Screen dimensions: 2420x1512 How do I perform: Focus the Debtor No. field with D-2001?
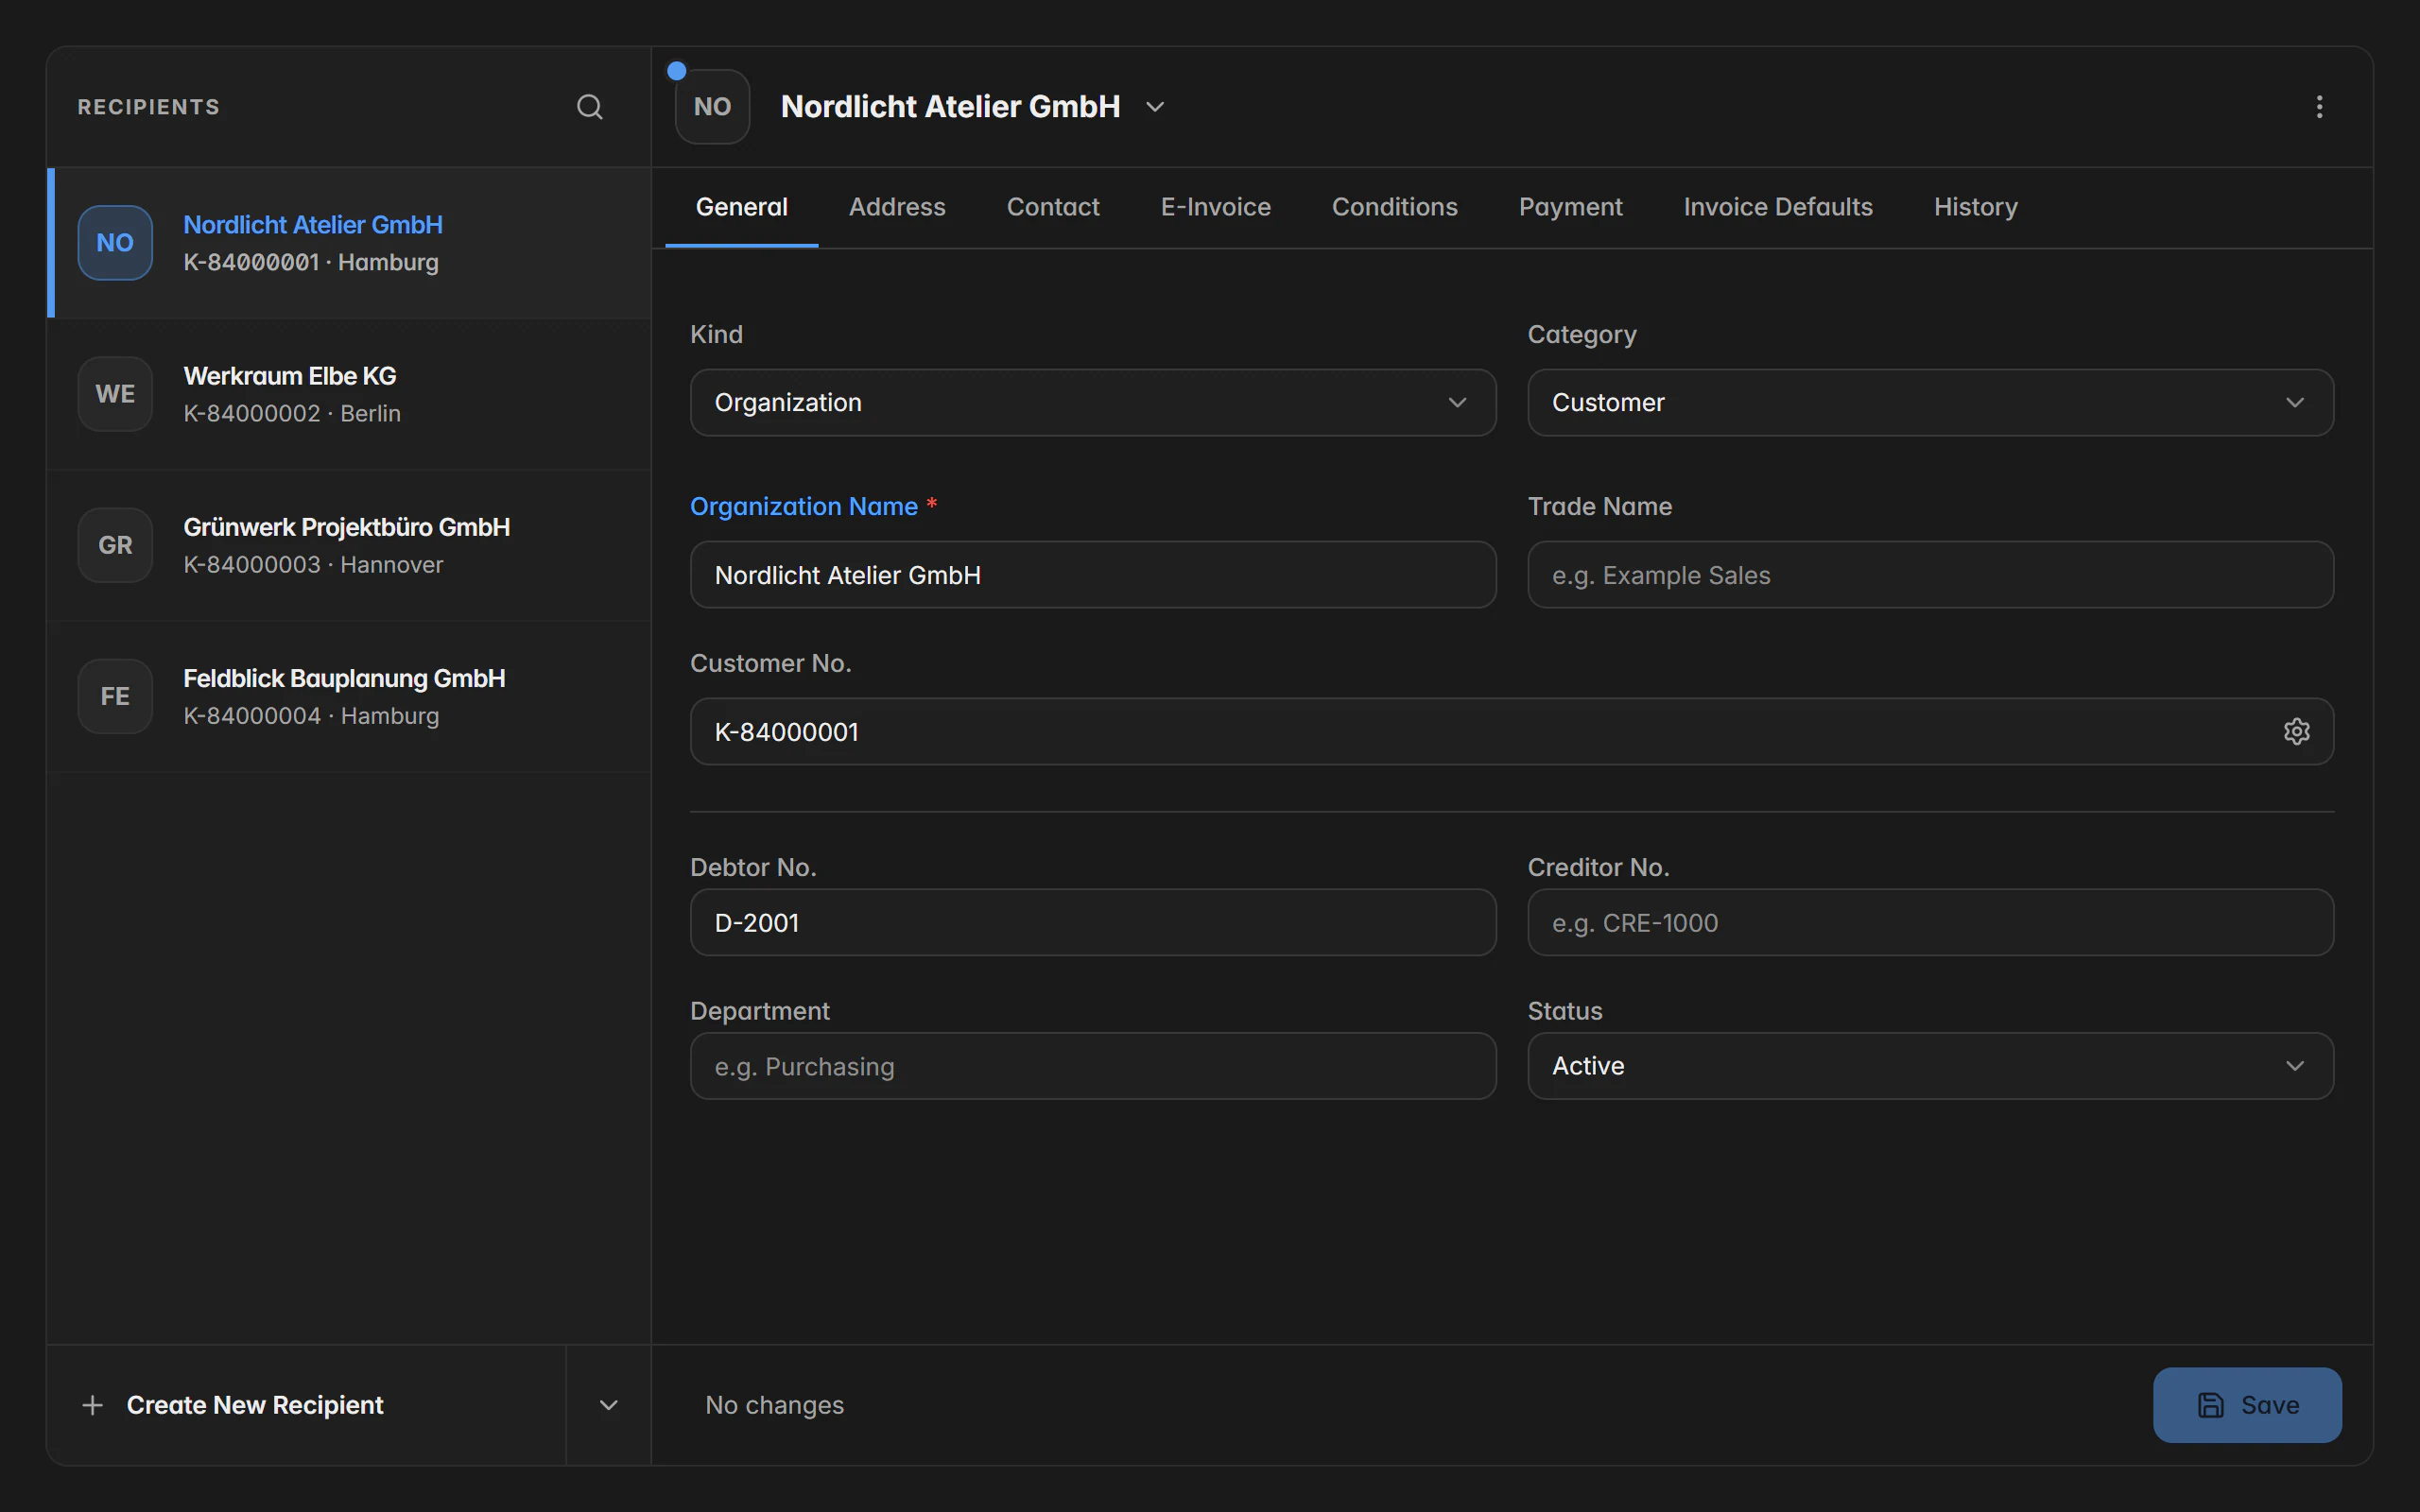coord(1092,922)
